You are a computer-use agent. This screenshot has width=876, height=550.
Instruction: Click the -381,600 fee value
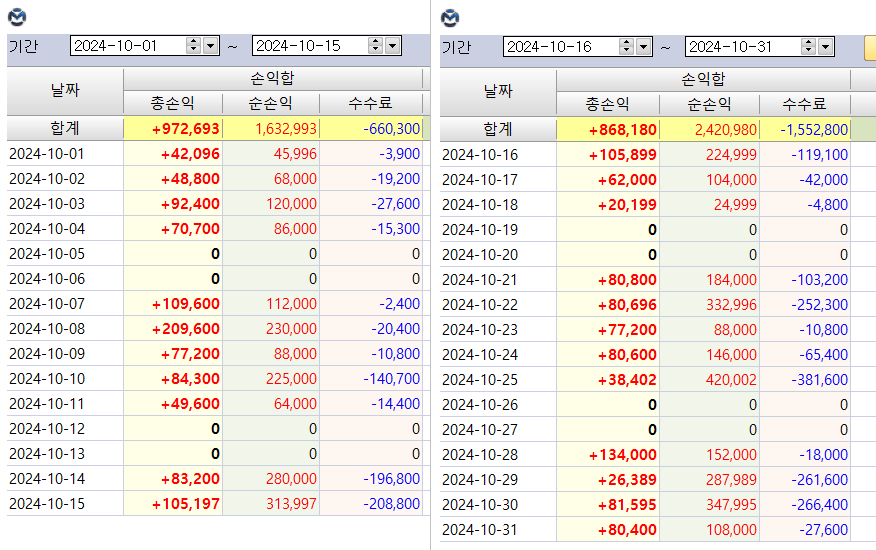(x=820, y=380)
